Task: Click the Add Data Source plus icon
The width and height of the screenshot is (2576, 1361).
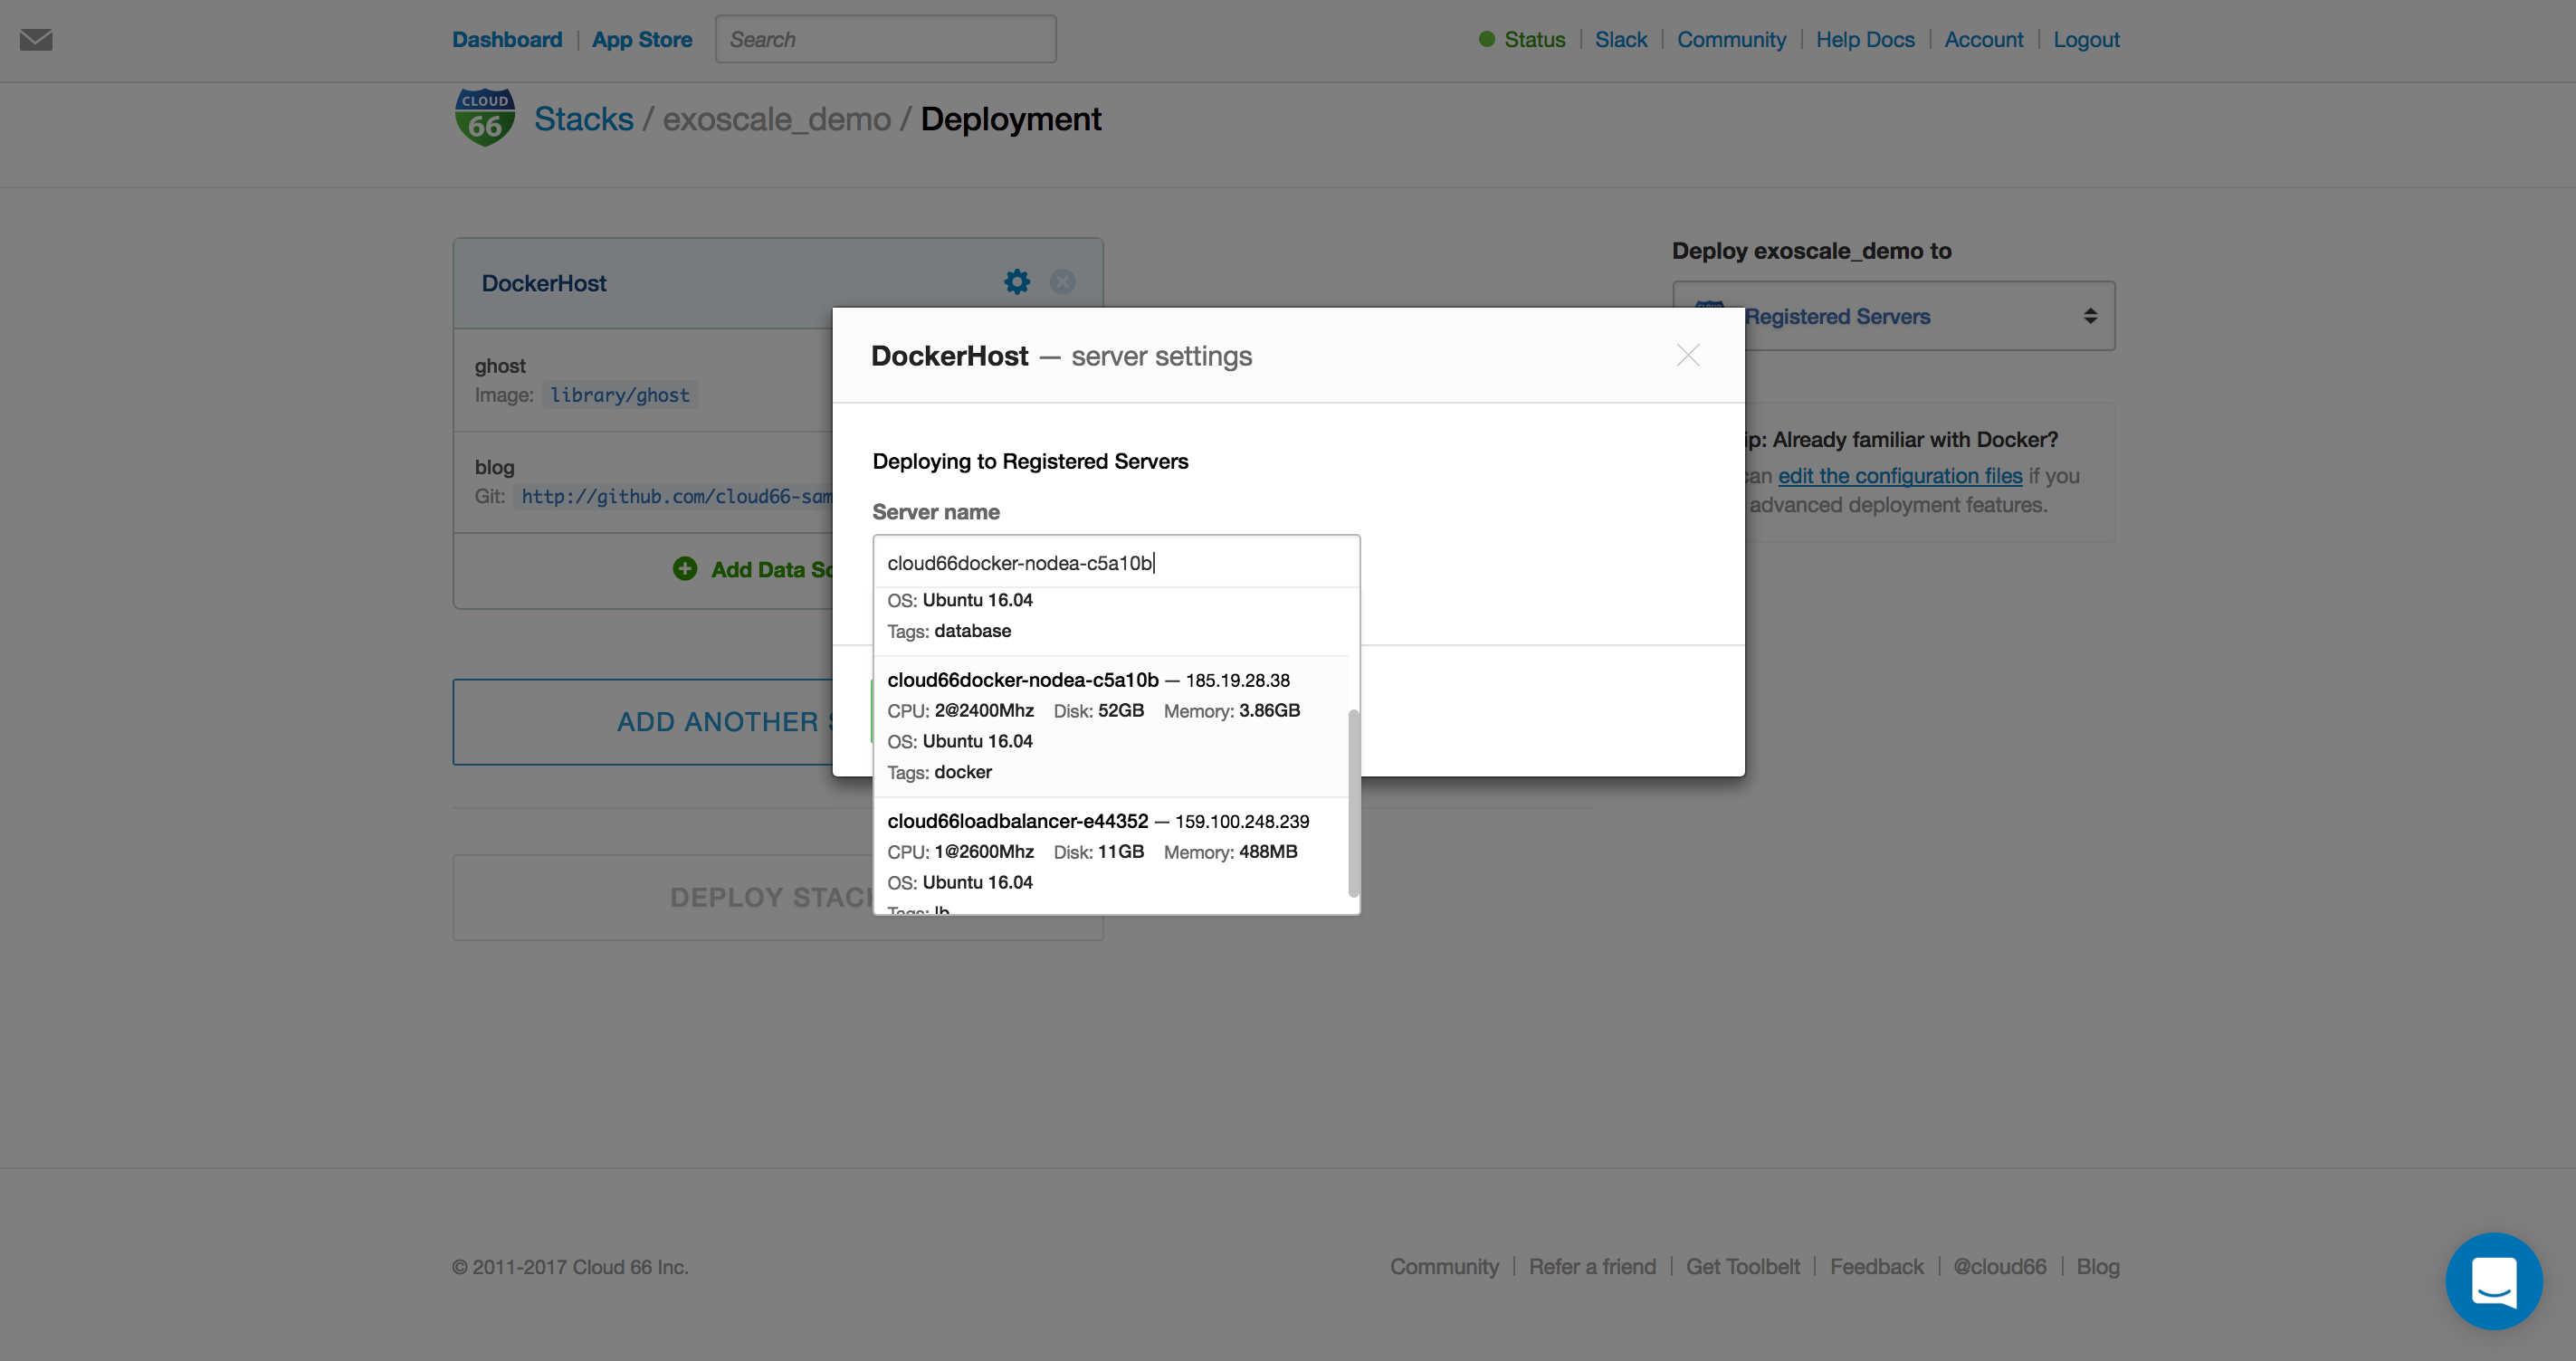Action: (x=684, y=568)
